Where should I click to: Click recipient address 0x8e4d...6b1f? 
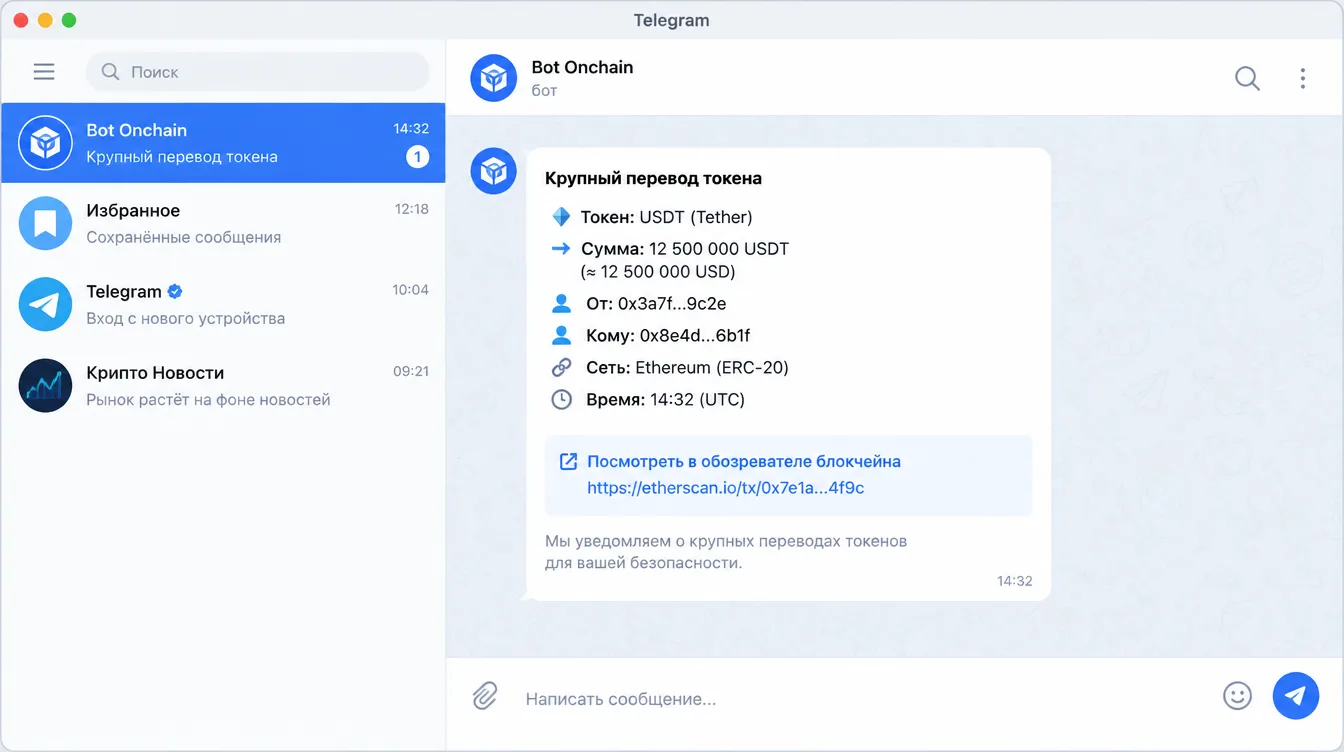tap(695, 335)
